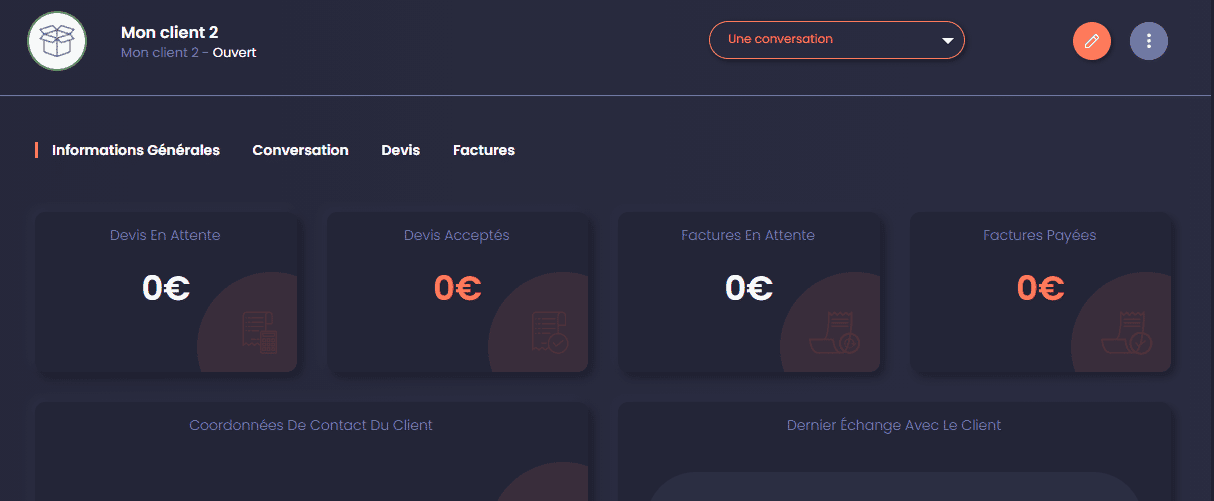
Task: Click invoice icon in Factures En Attente card
Action: (834, 333)
